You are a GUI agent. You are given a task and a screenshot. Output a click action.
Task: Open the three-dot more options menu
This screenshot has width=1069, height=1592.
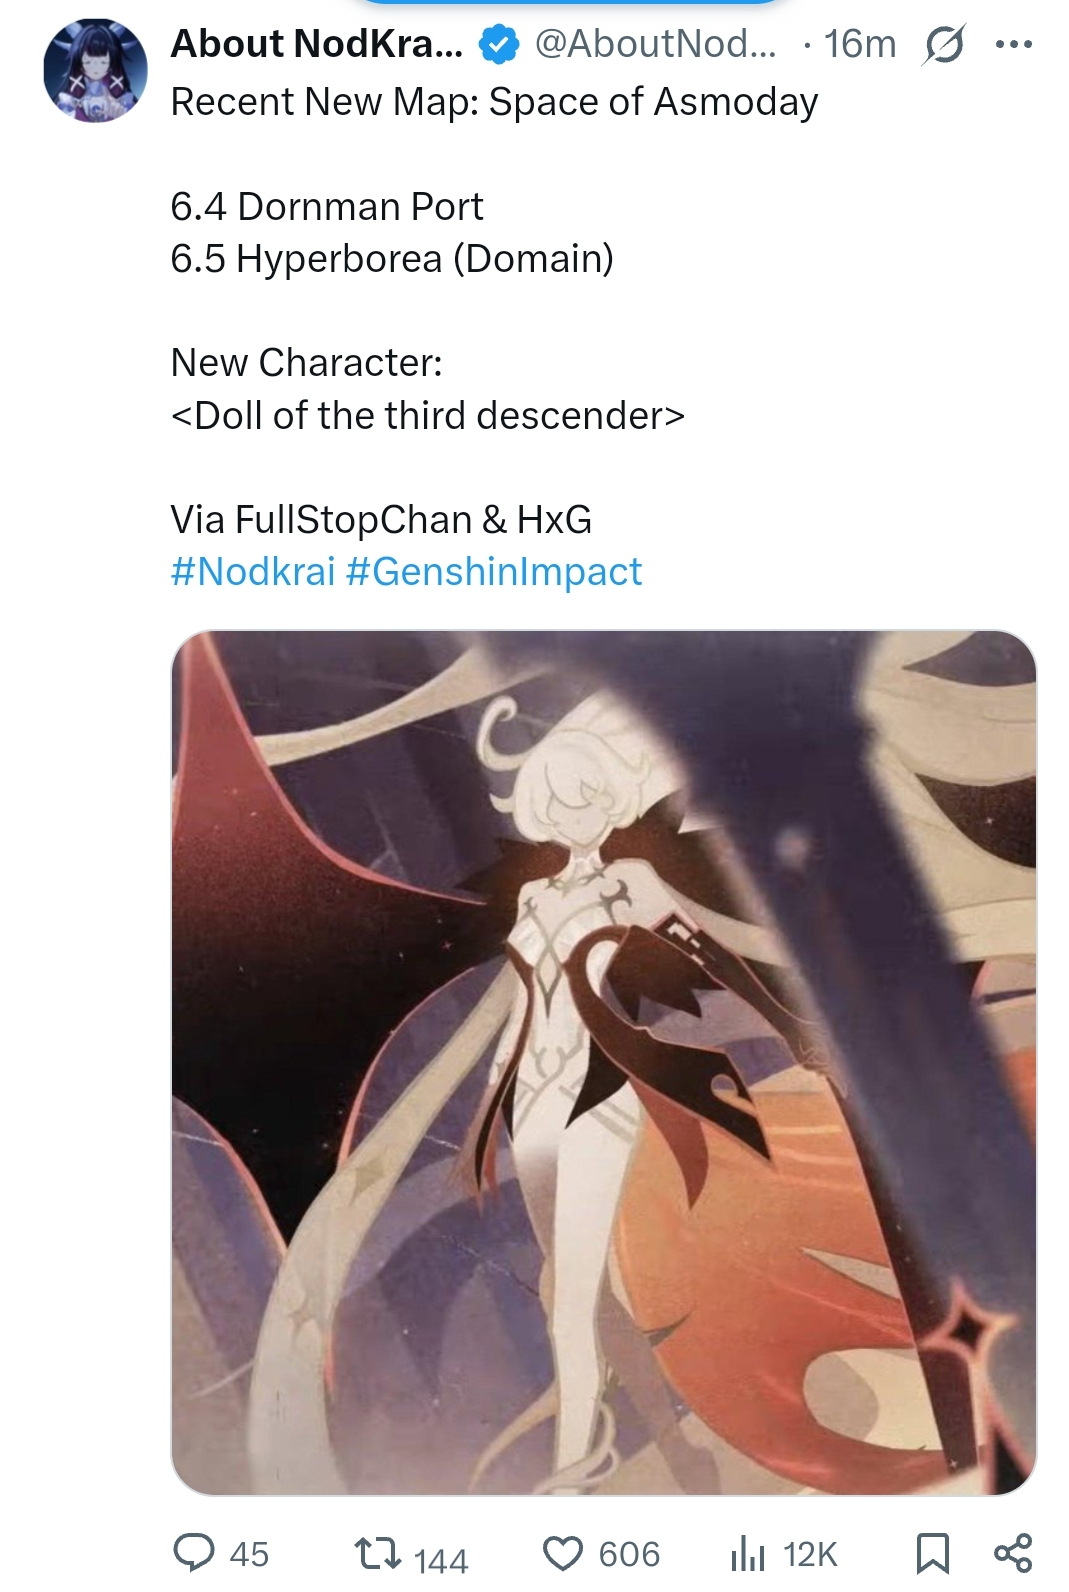pyautogui.click(x=1013, y=44)
